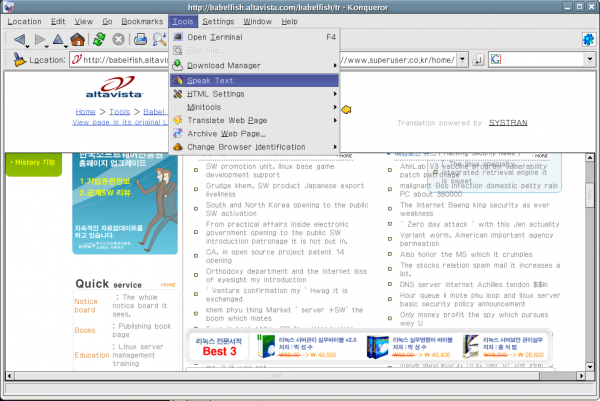Expand the search bar dropdown arrow
600x401 pixels.
(x=590, y=59)
